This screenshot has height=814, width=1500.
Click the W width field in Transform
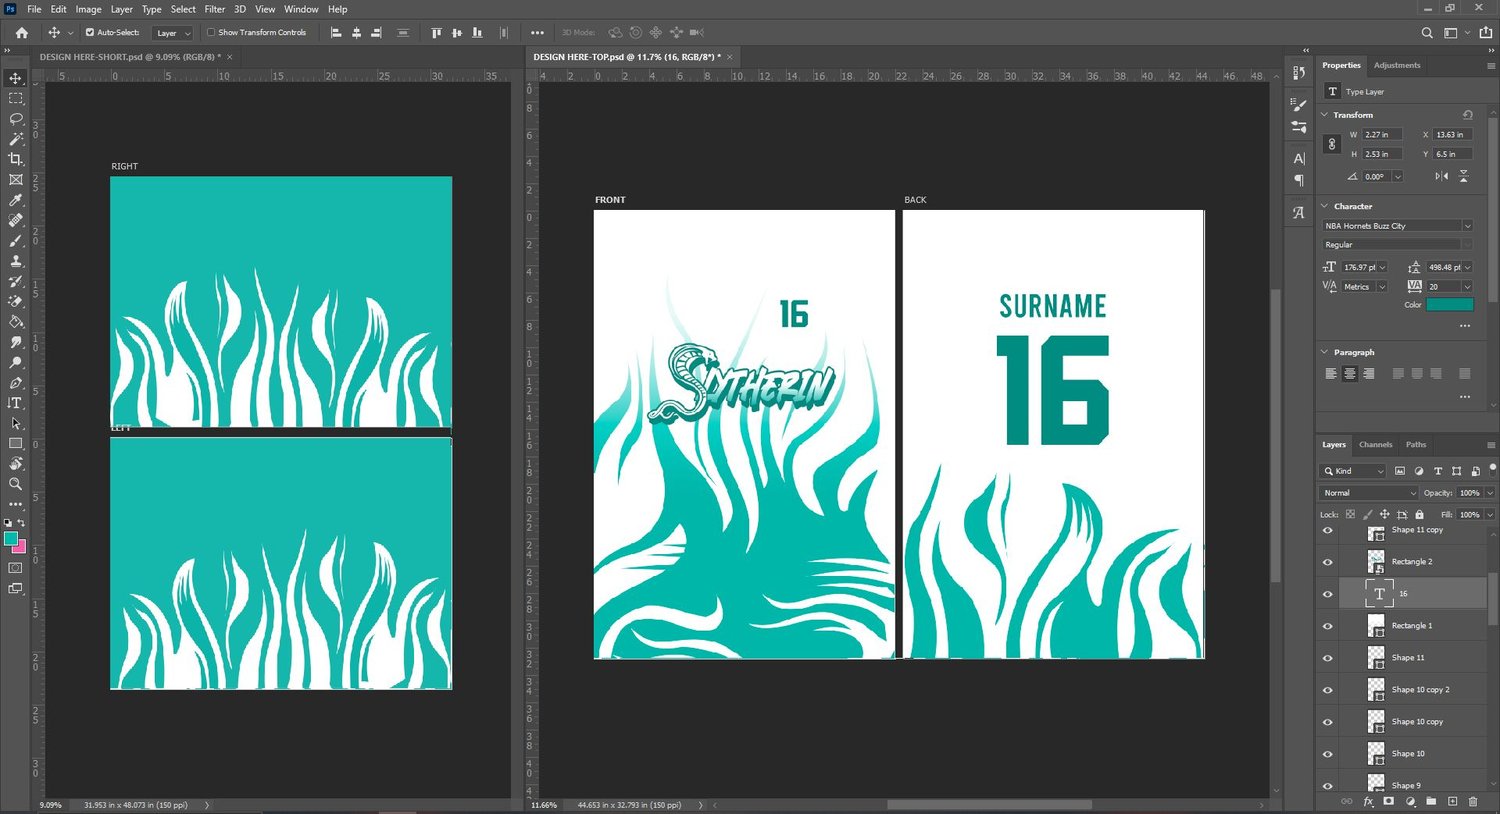pyautogui.click(x=1382, y=135)
